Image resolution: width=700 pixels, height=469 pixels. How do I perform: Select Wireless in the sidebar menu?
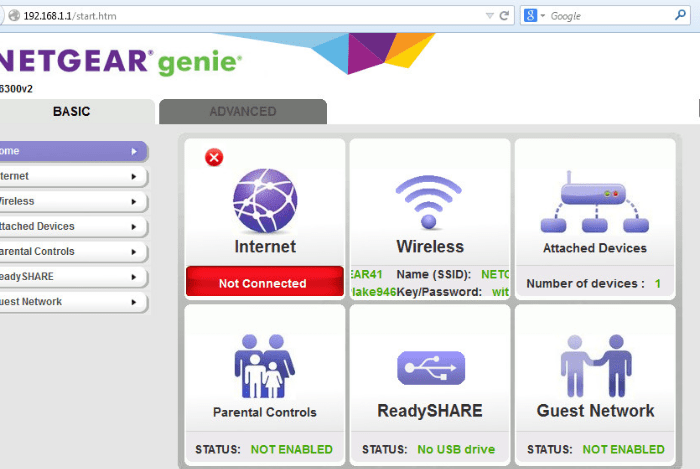coord(73,201)
